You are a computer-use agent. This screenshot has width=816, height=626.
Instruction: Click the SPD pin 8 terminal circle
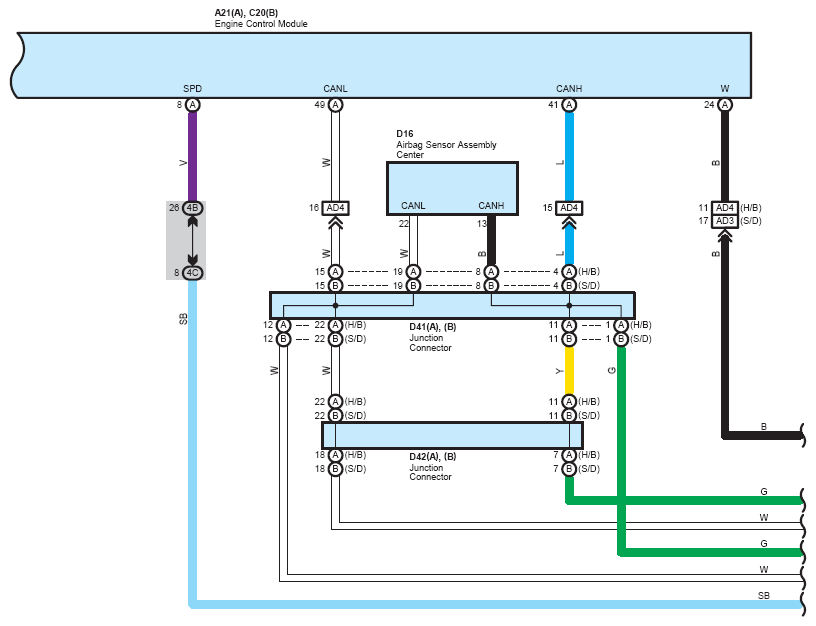[193, 105]
